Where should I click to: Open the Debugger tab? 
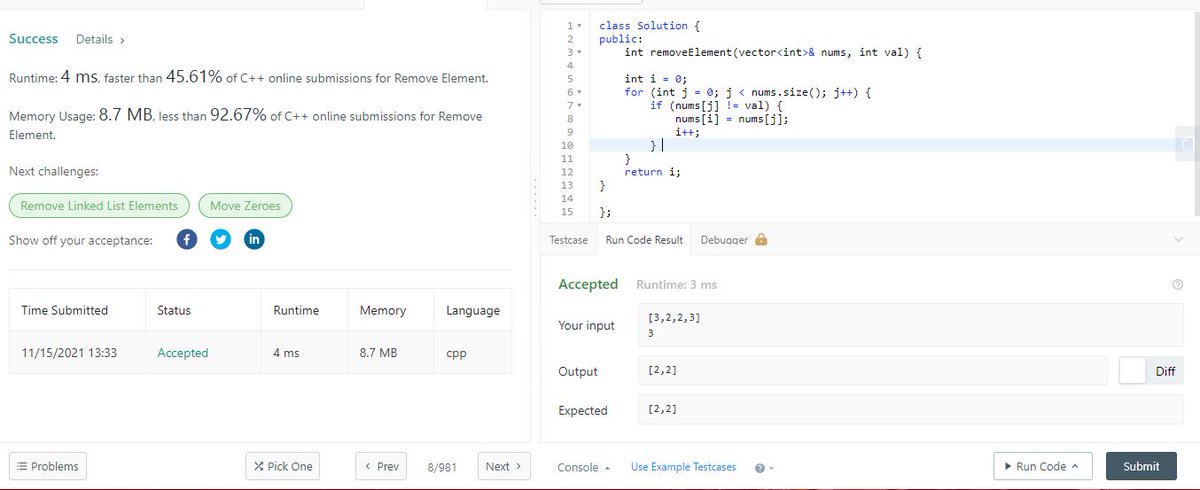pyautogui.click(x=723, y=240)
